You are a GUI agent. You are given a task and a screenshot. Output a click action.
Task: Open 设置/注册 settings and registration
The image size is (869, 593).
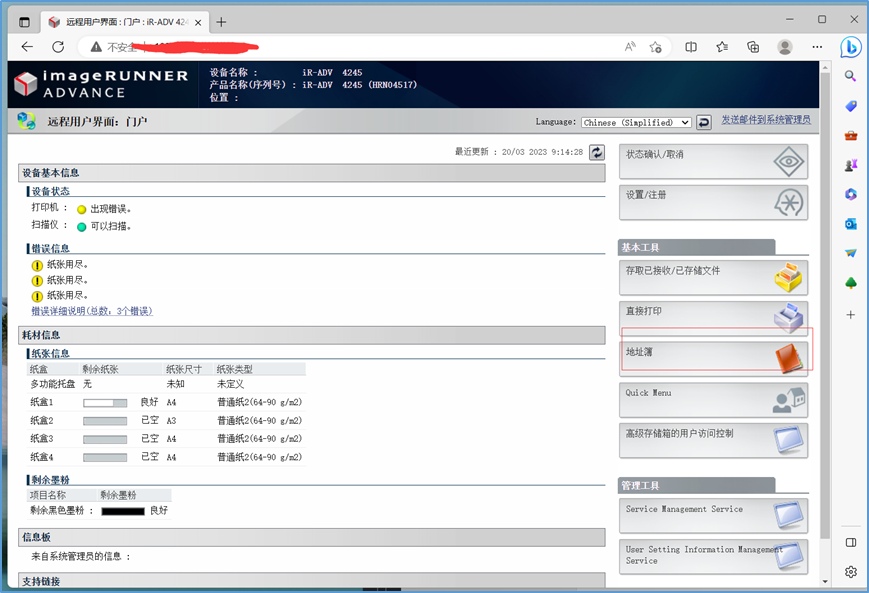pos(713,201)
